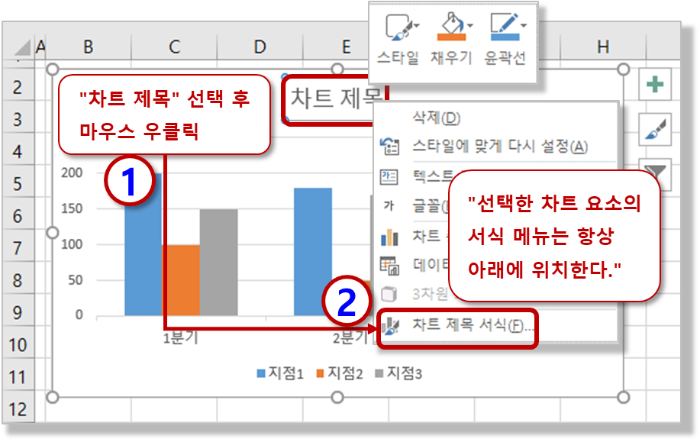The height and width of the screenshot is (441, 700).
Task: Click the orange 1분기 bar
Action: (181, 280)
